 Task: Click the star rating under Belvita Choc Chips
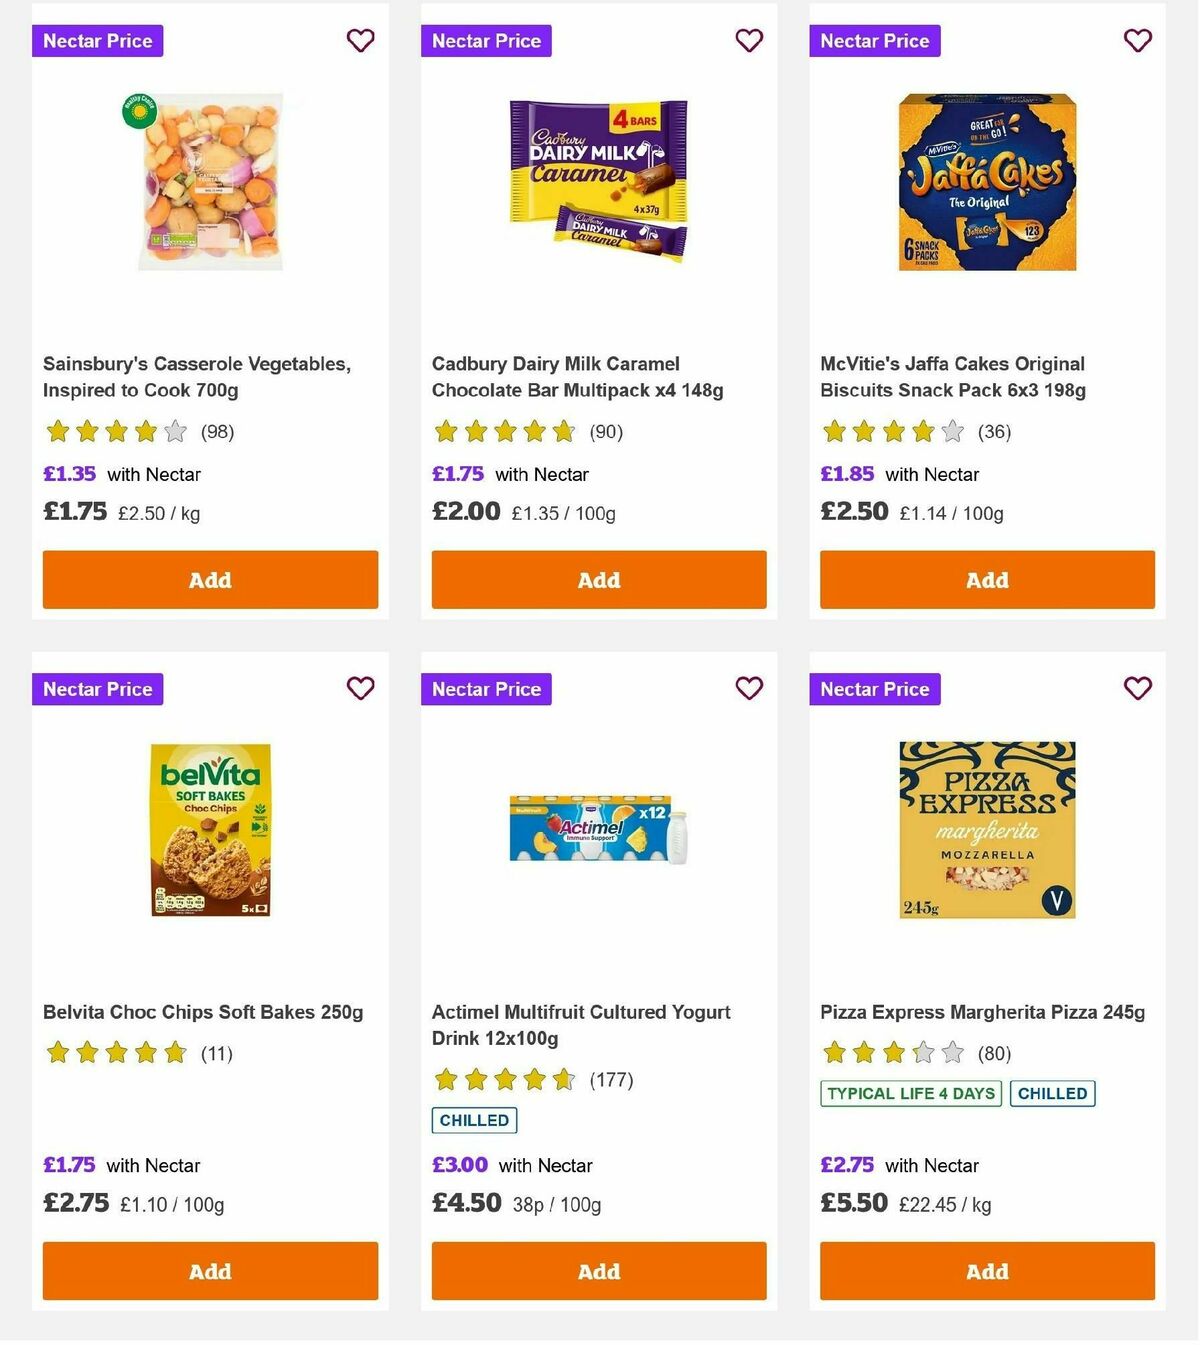tap(115, 1052)
